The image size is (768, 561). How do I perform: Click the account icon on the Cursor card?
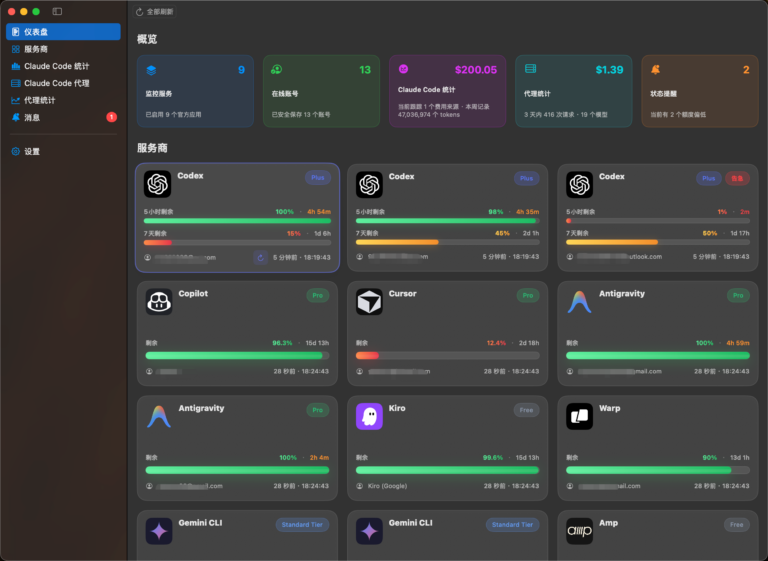tap(360, 371)
